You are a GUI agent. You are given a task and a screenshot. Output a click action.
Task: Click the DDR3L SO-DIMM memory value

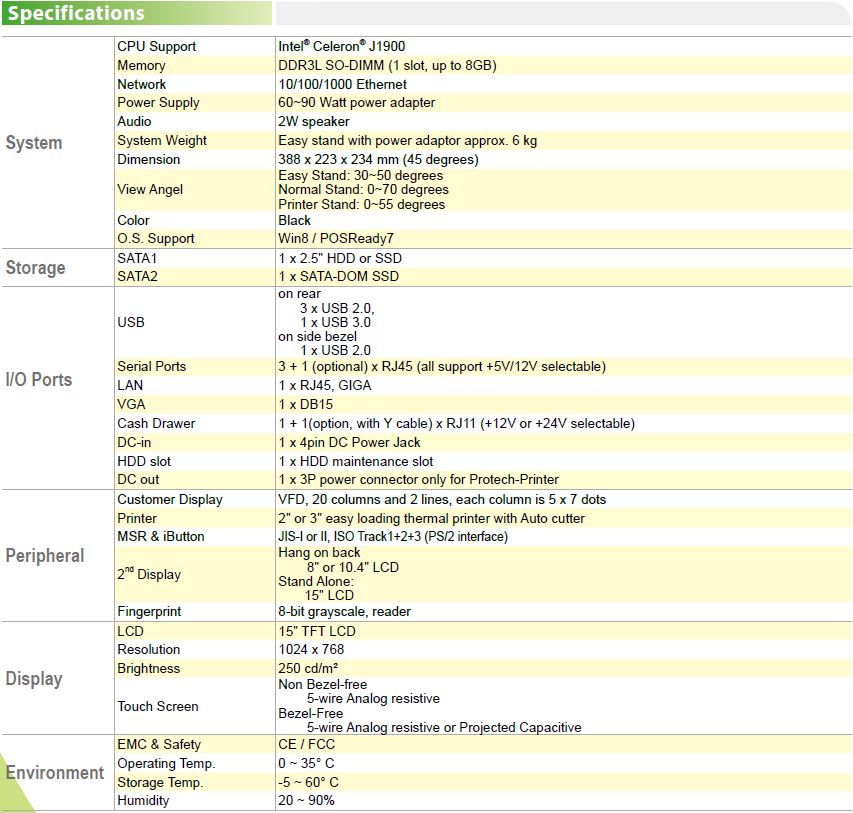click(x=387, y=65)
